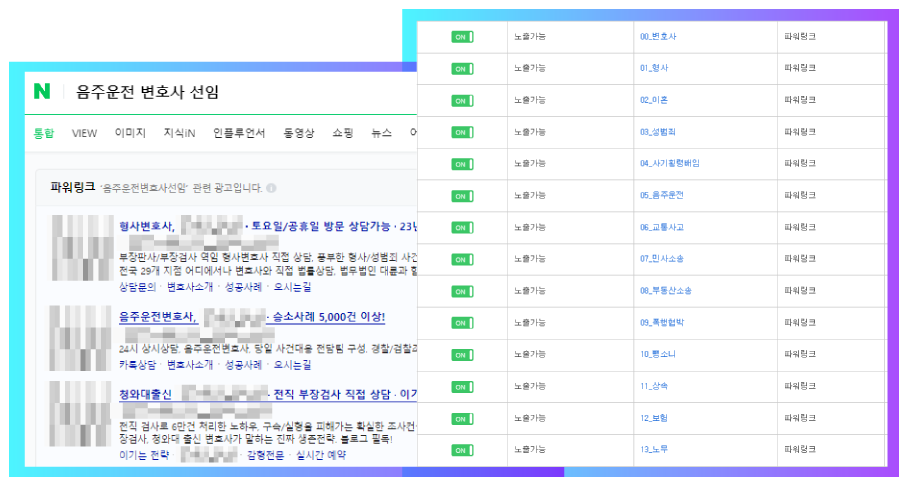This screenshot has height=486, width=908.
Task: Toggle the 11_상속 ON switch
Action: click(x=462, y=387)
